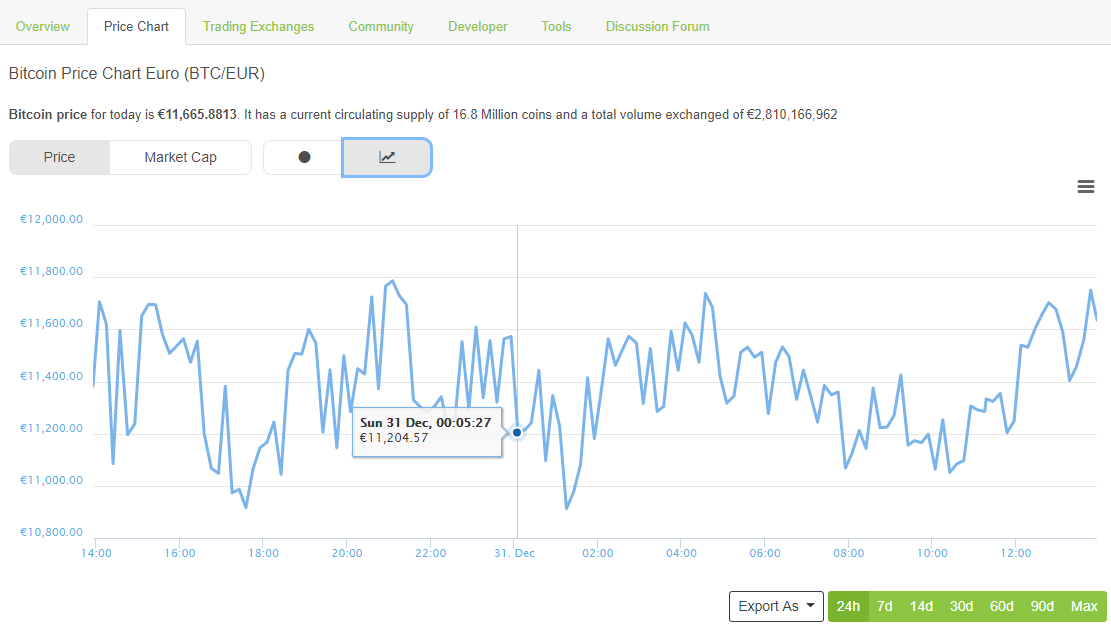1111x626 pixels.
Task: Click the €11,665.8813 price value
Action: pos(197,115)
